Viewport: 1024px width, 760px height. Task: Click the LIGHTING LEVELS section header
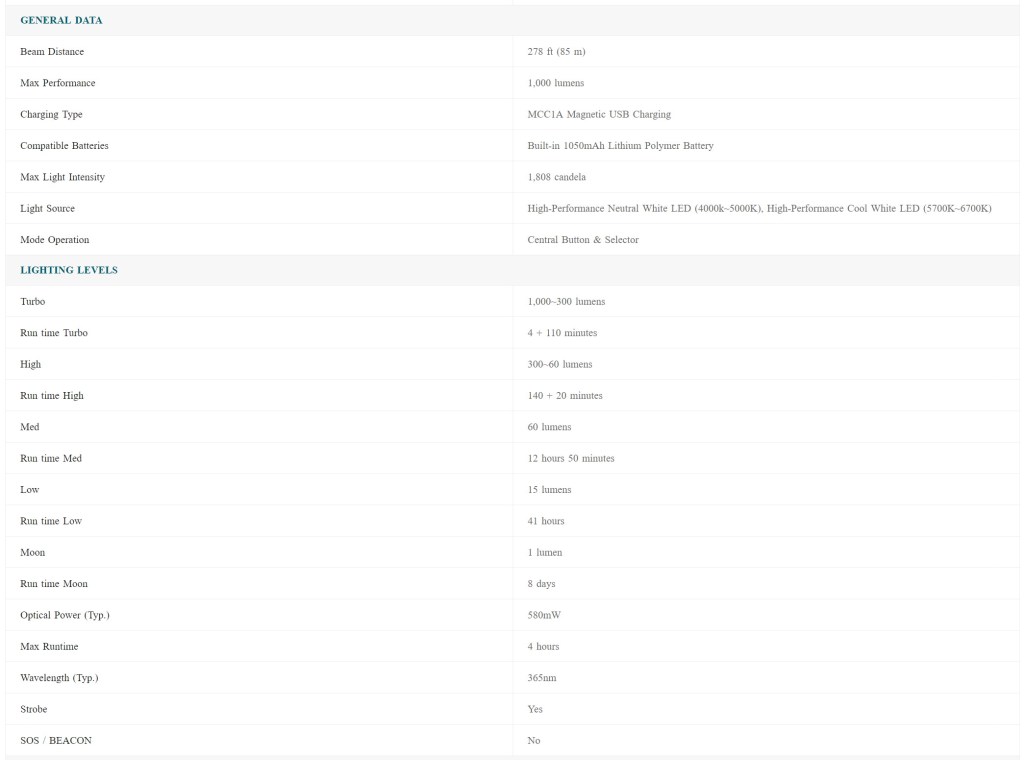point(69,270)
